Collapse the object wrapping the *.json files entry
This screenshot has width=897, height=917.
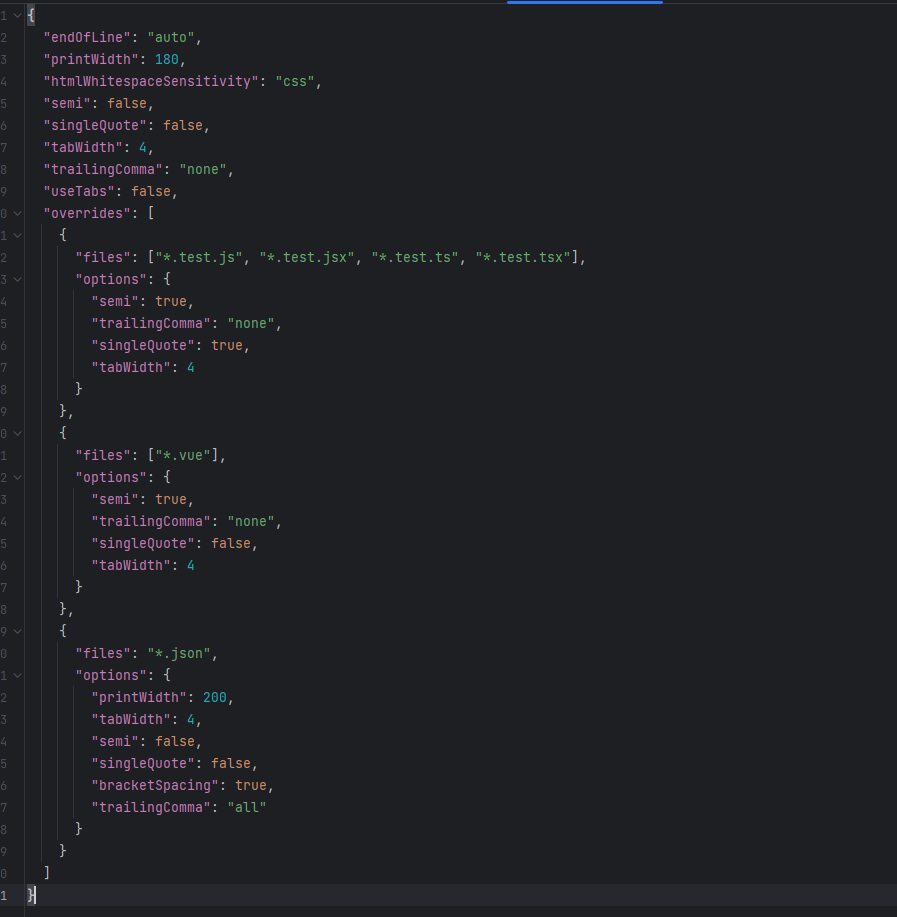[x=18, y=631]
